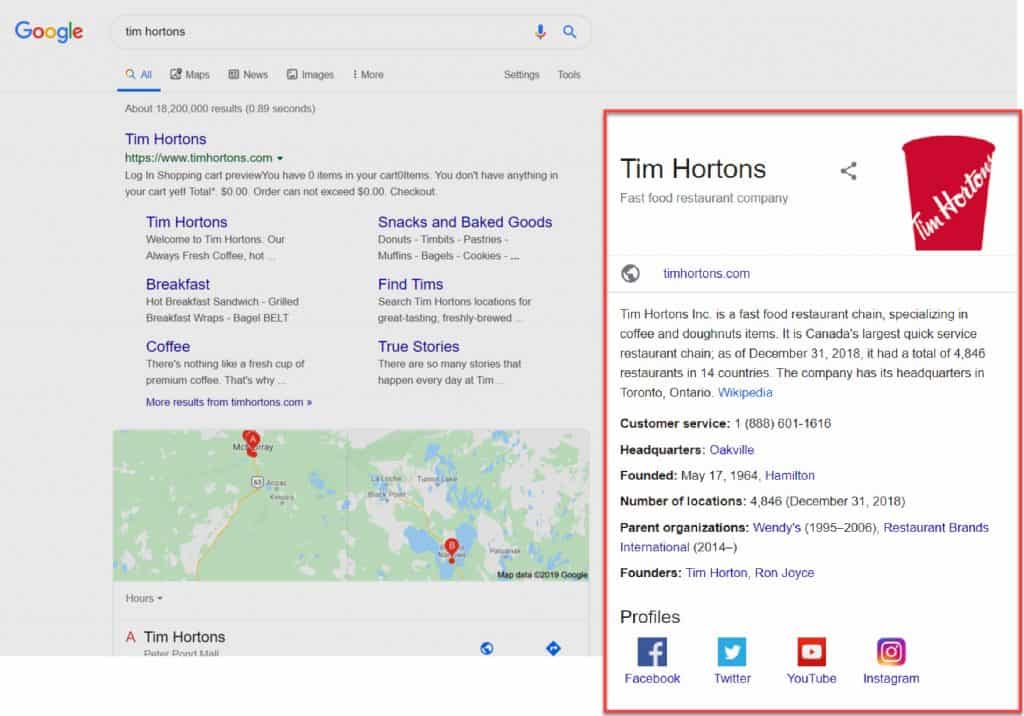Switch to the News tab
This screenshot has width=1024, height=716.
tap(248, 74)
